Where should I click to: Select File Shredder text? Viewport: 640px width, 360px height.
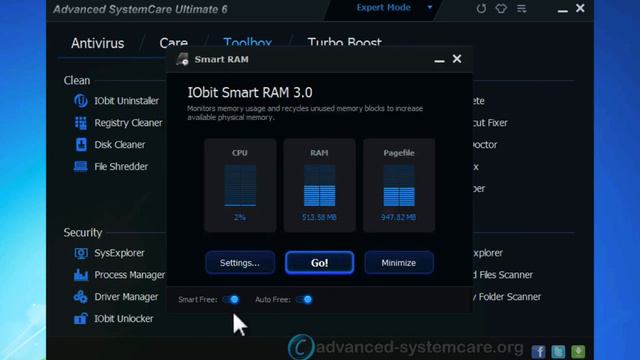121,167
